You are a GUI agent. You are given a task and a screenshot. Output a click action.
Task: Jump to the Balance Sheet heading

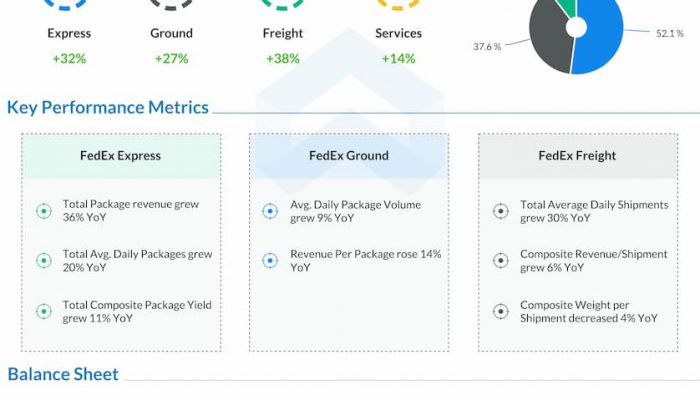[x=63, y=375]
